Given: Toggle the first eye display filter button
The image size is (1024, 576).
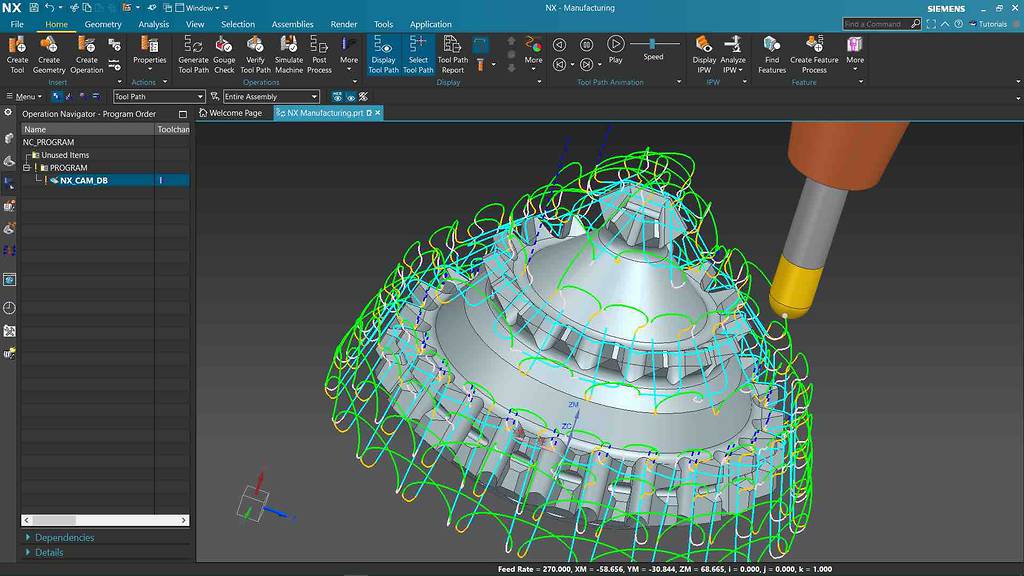Looking at the screenshot, I should tap(337, 97).
